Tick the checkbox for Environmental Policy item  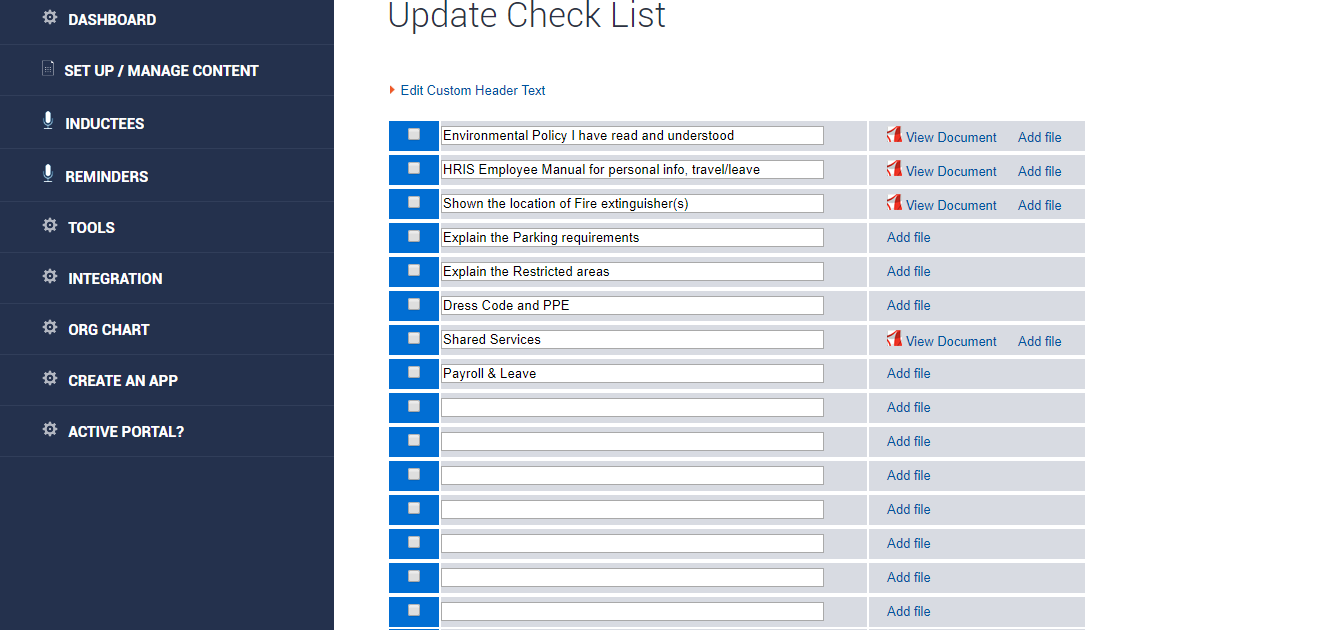(414, 135)
